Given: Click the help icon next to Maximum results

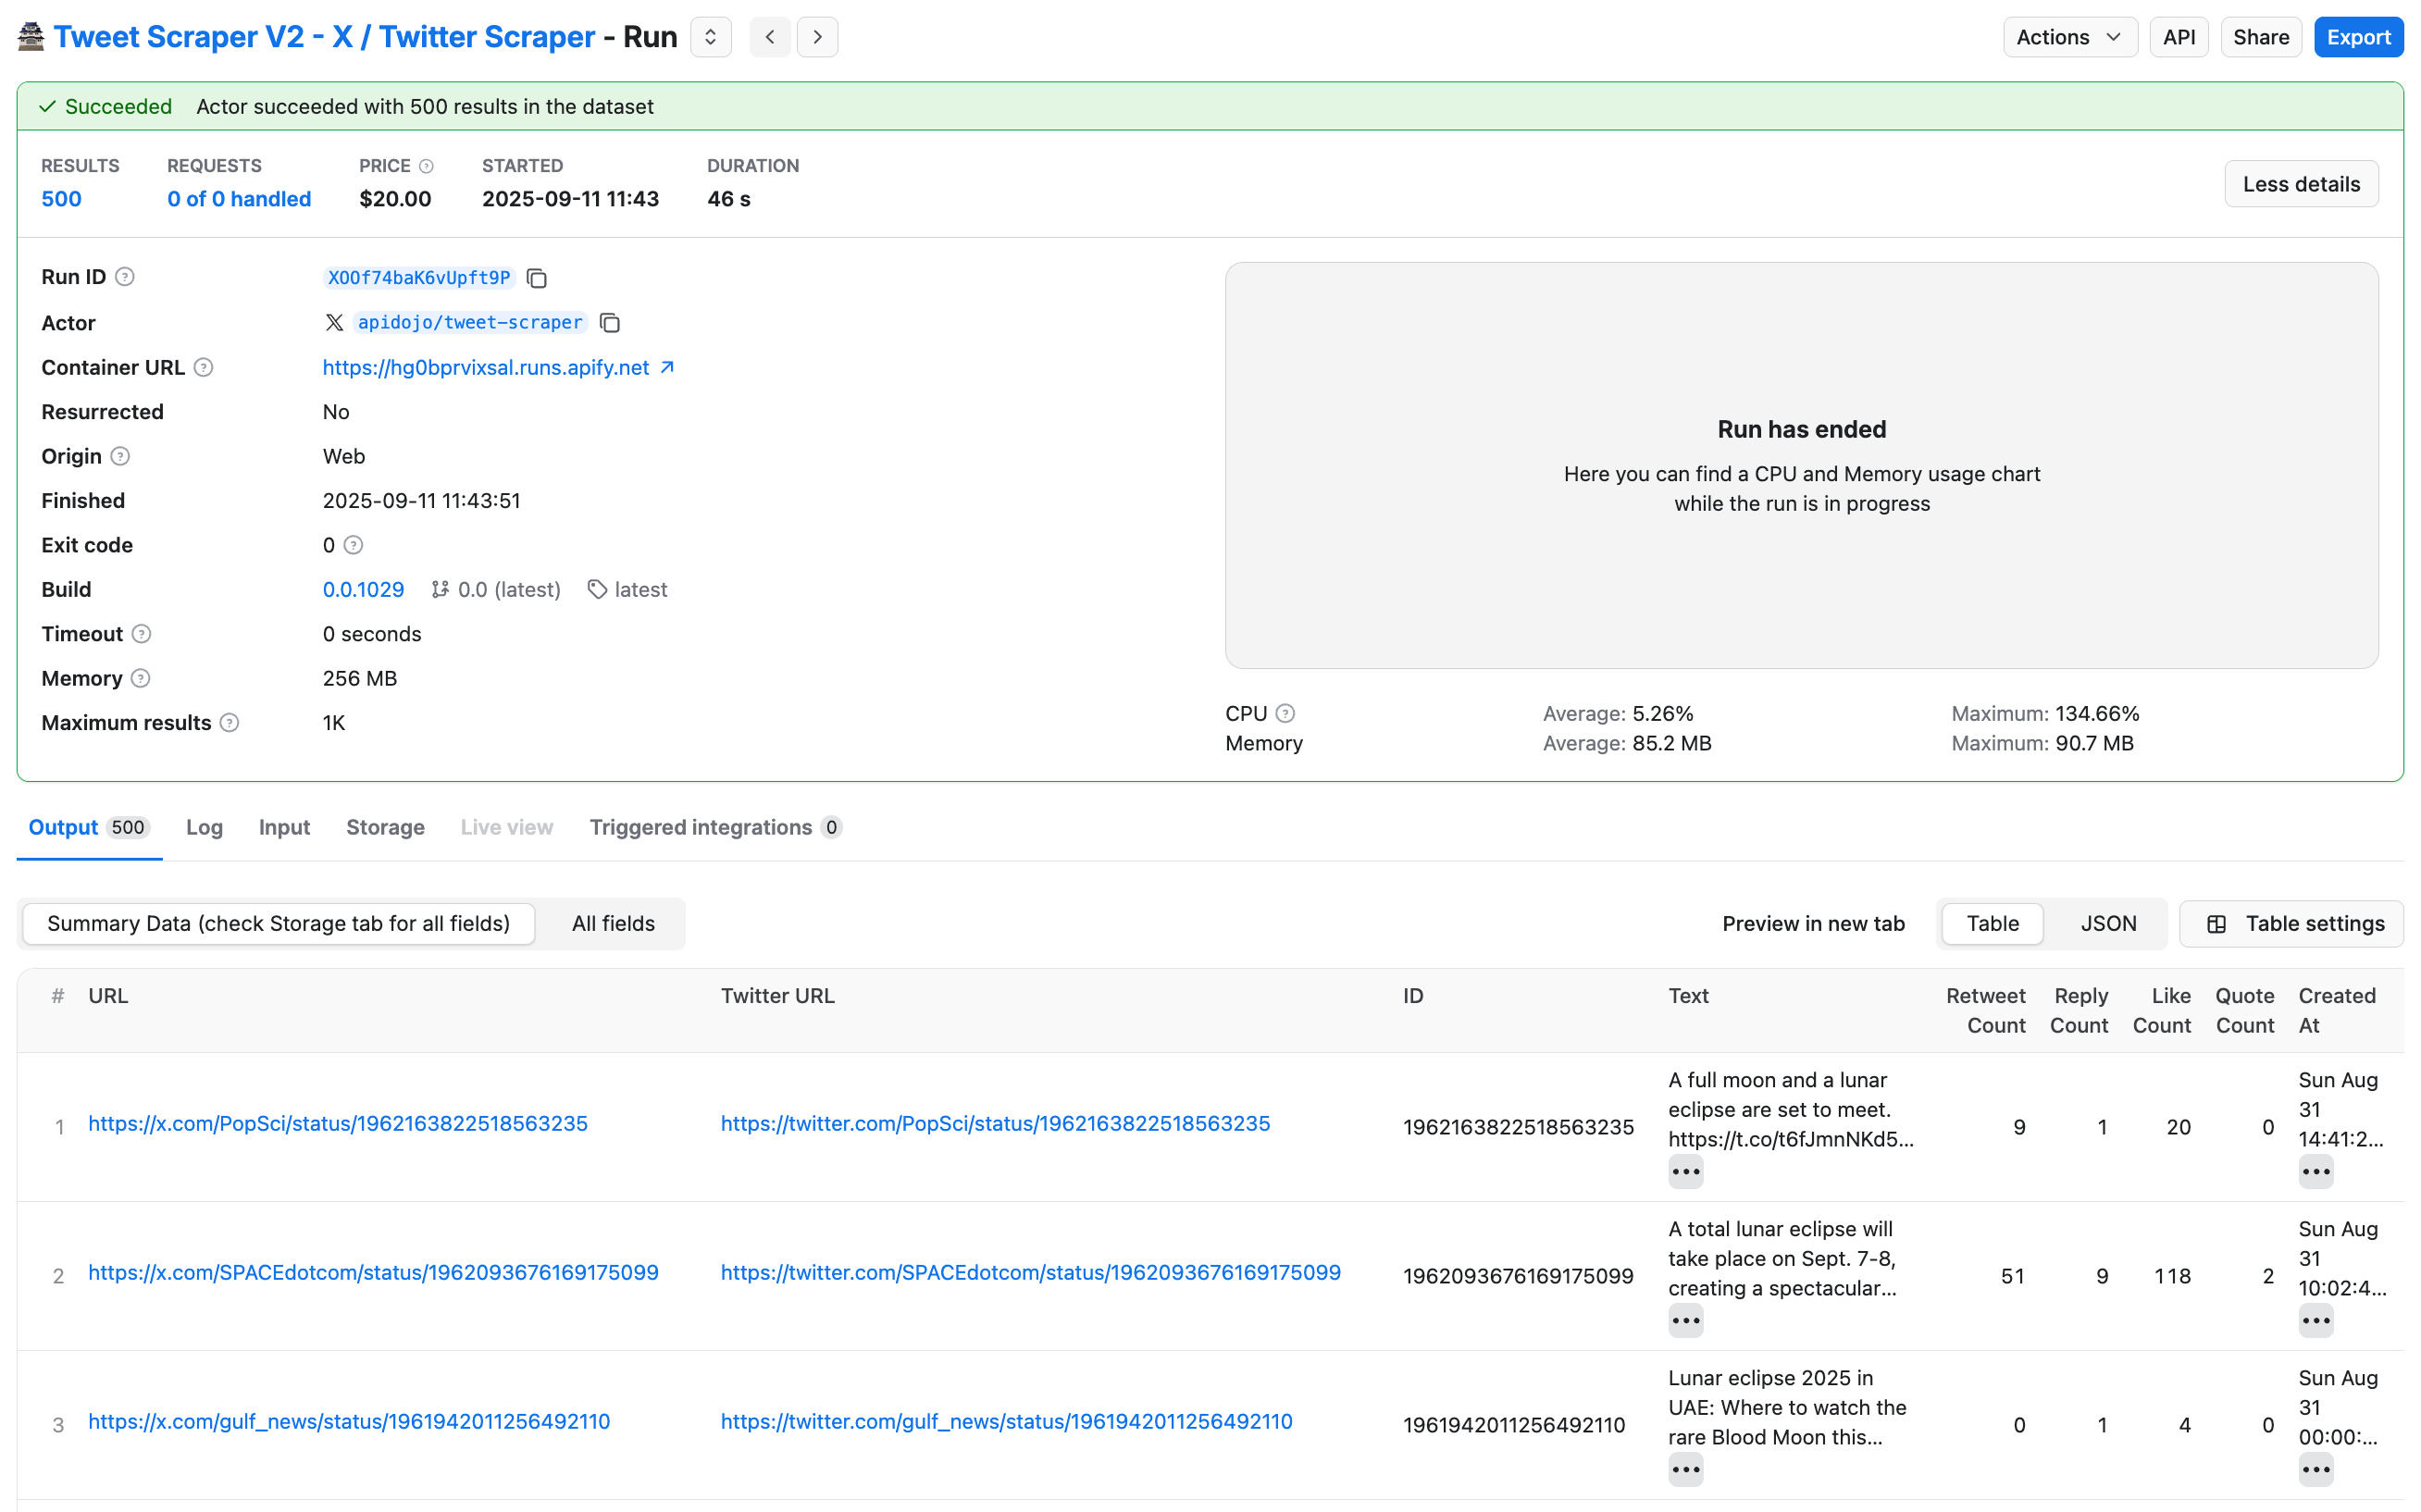Looking at the screenshot, I should point(229,723).
